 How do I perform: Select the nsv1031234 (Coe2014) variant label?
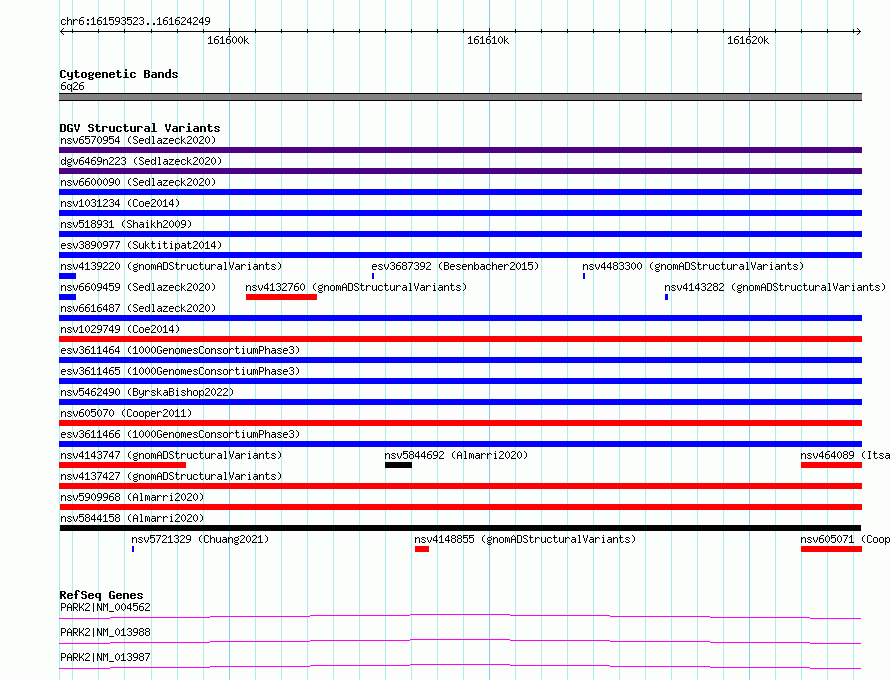tap(120, 203)
